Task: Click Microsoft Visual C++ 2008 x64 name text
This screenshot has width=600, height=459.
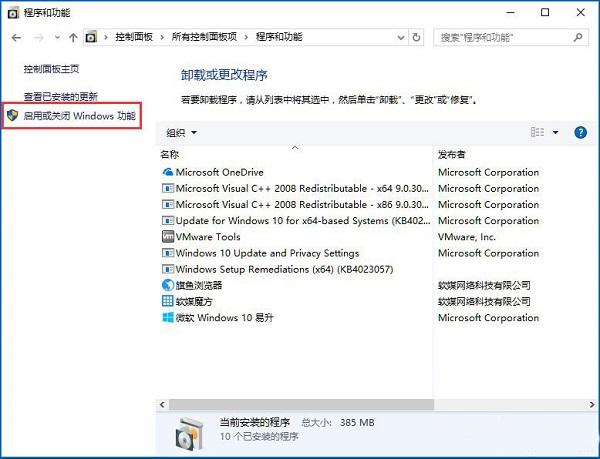Action: [302, 188]
